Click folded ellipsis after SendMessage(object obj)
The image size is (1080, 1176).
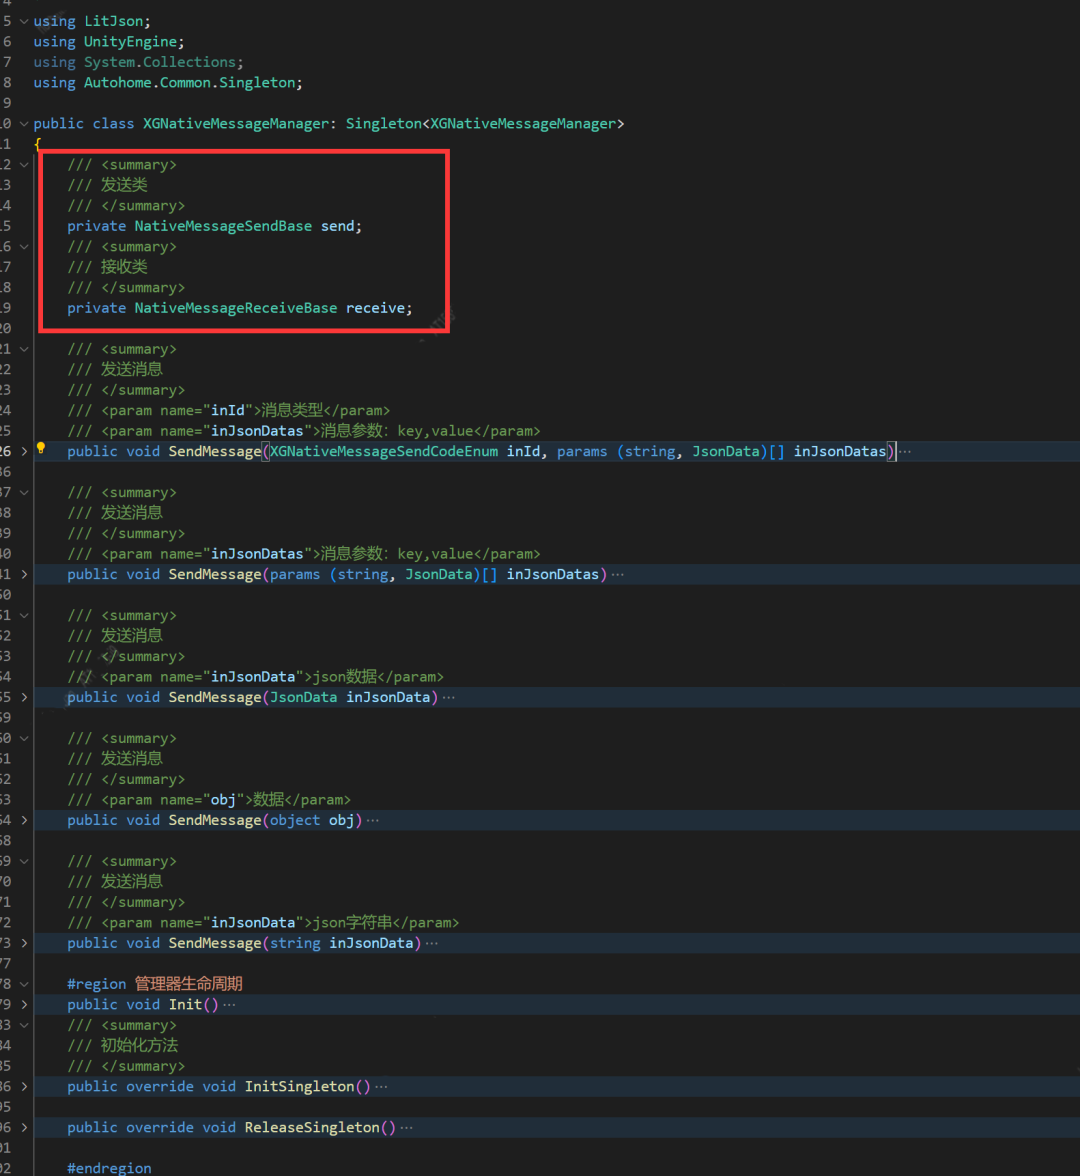[x=373, y=820]
